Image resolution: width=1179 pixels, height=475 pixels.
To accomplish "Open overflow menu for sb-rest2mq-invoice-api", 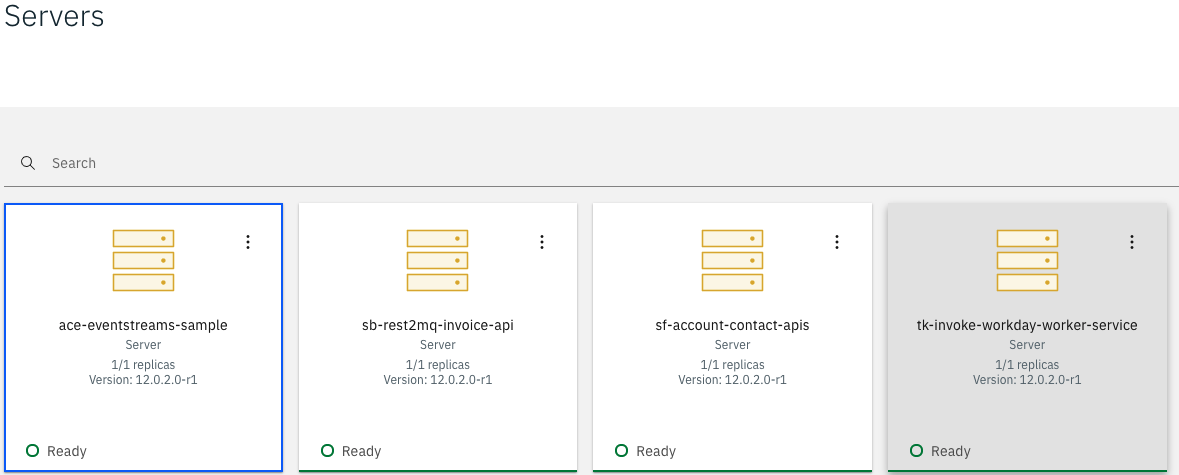I will tap(542, 242).
